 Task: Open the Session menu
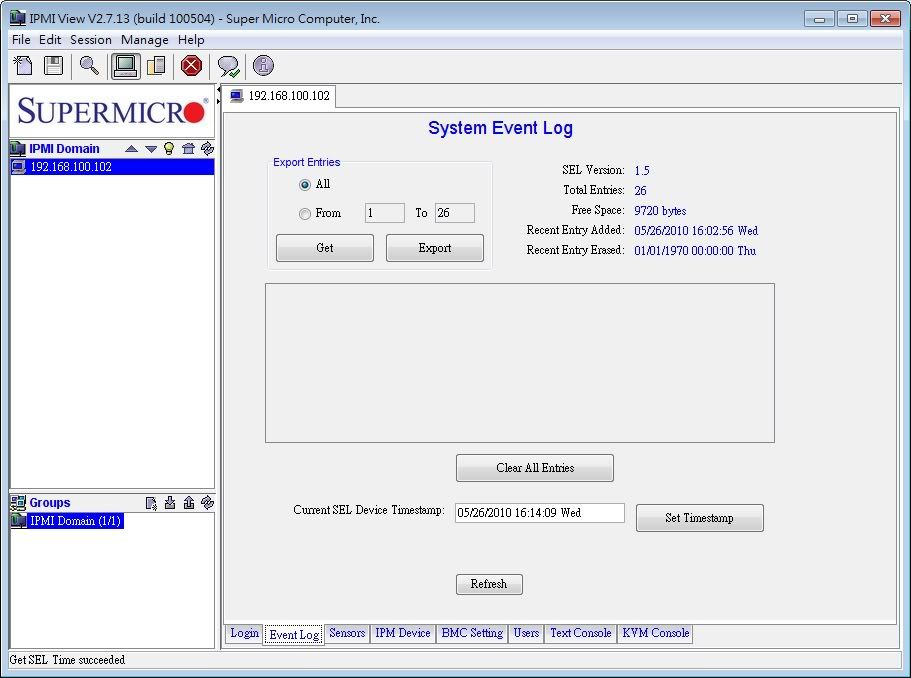(x=91, y=40)
